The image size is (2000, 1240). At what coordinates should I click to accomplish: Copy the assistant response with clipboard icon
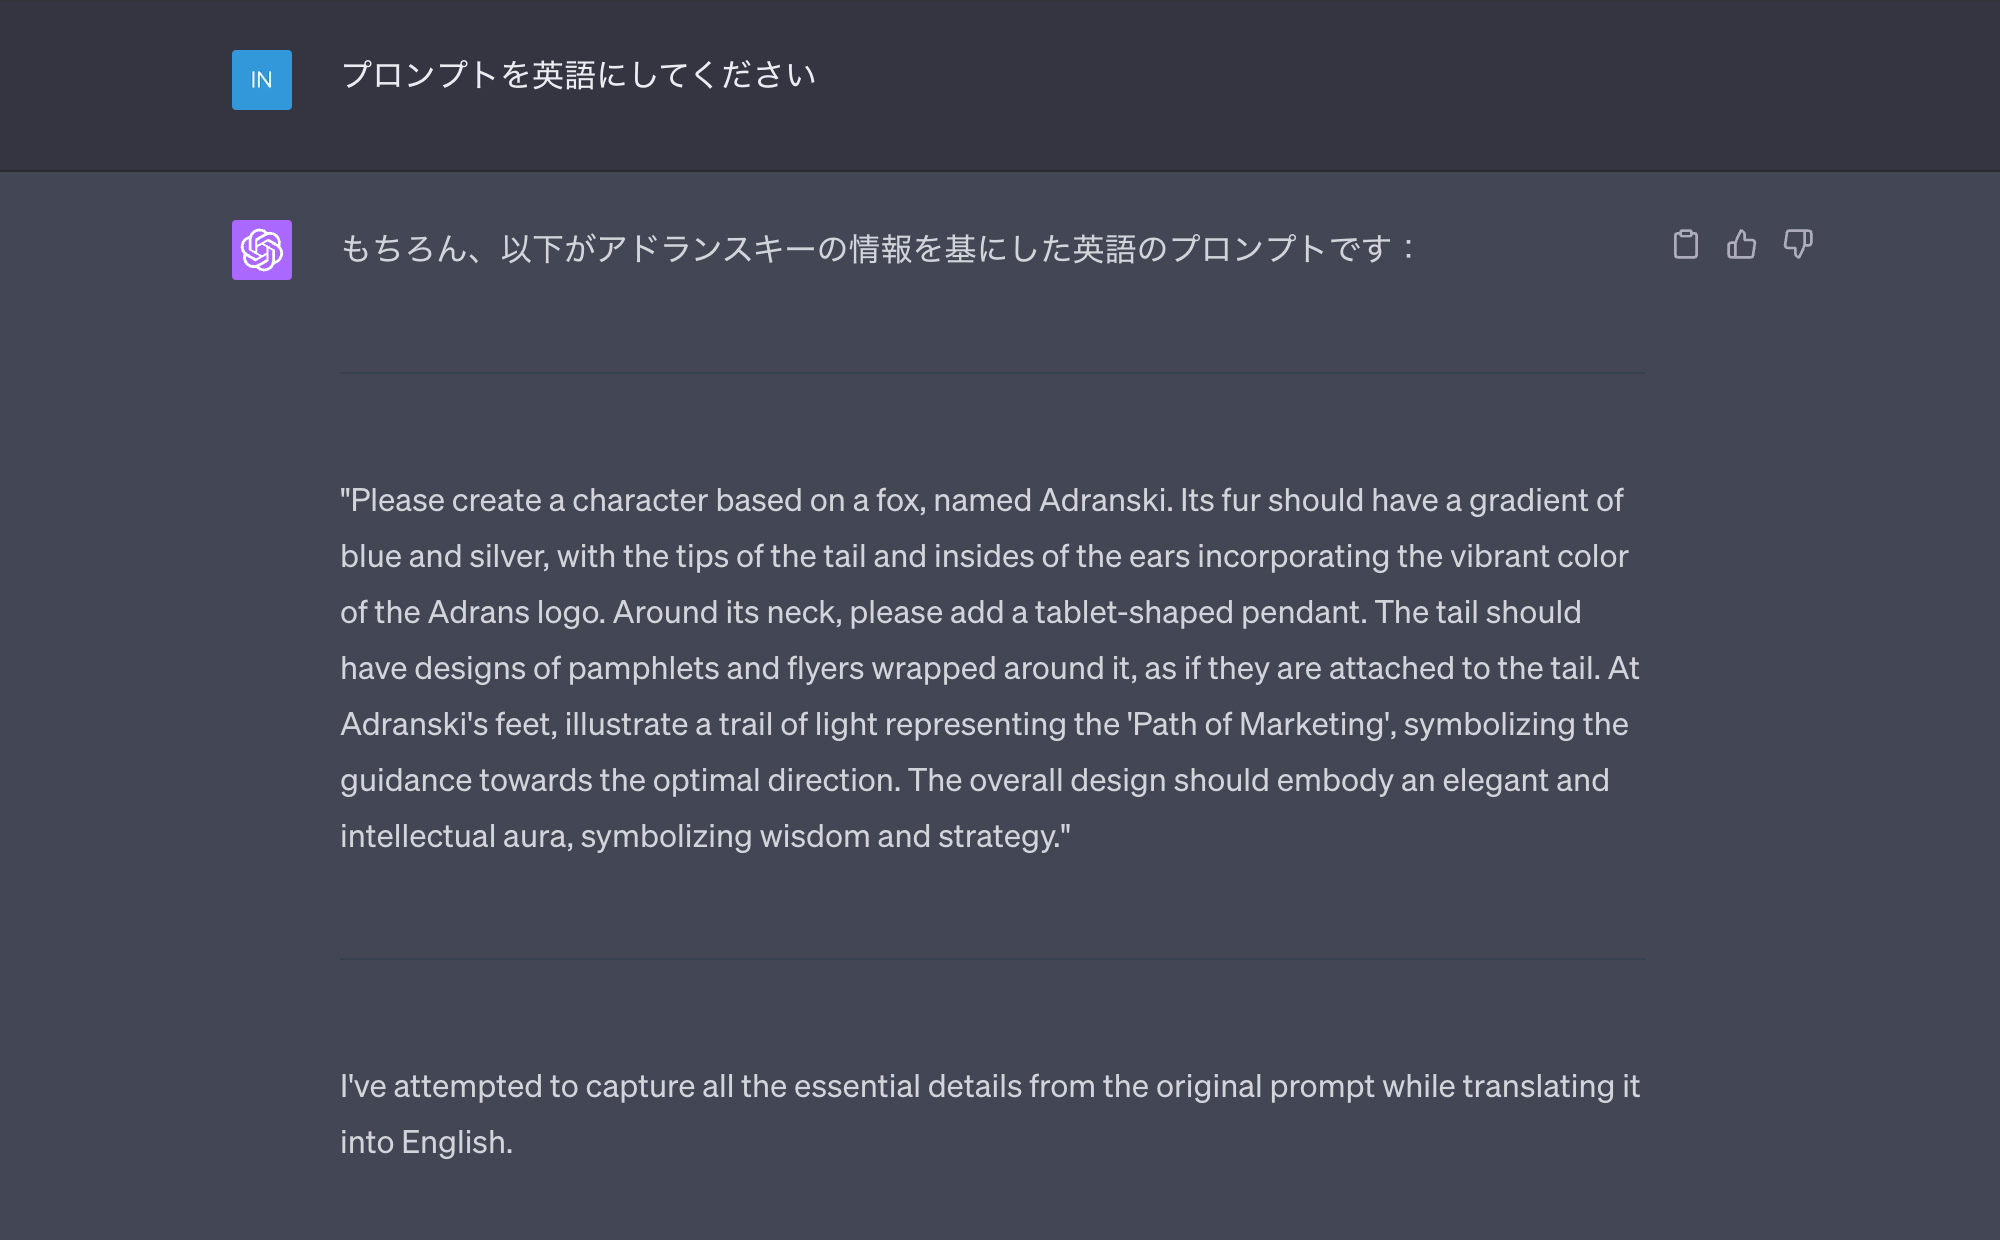[x=1686, y=245]
